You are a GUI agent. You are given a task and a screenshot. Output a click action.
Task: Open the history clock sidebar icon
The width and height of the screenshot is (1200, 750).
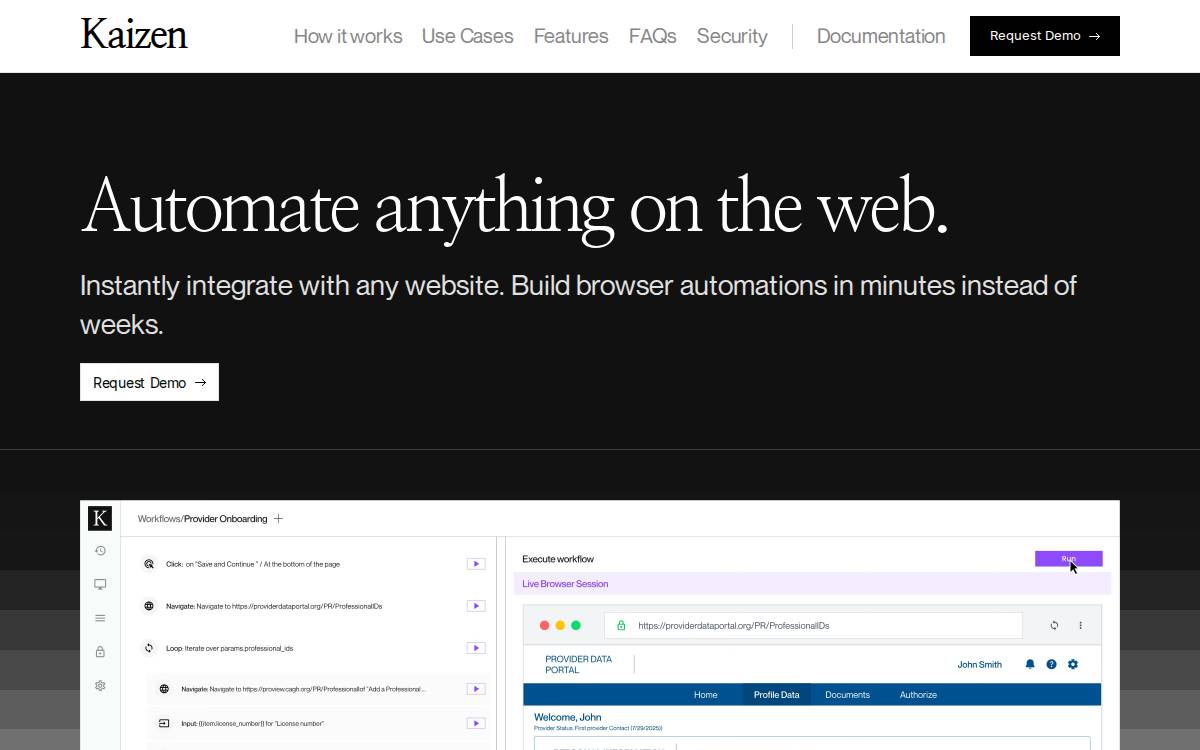pyautogui.click(x=100, y=550)
